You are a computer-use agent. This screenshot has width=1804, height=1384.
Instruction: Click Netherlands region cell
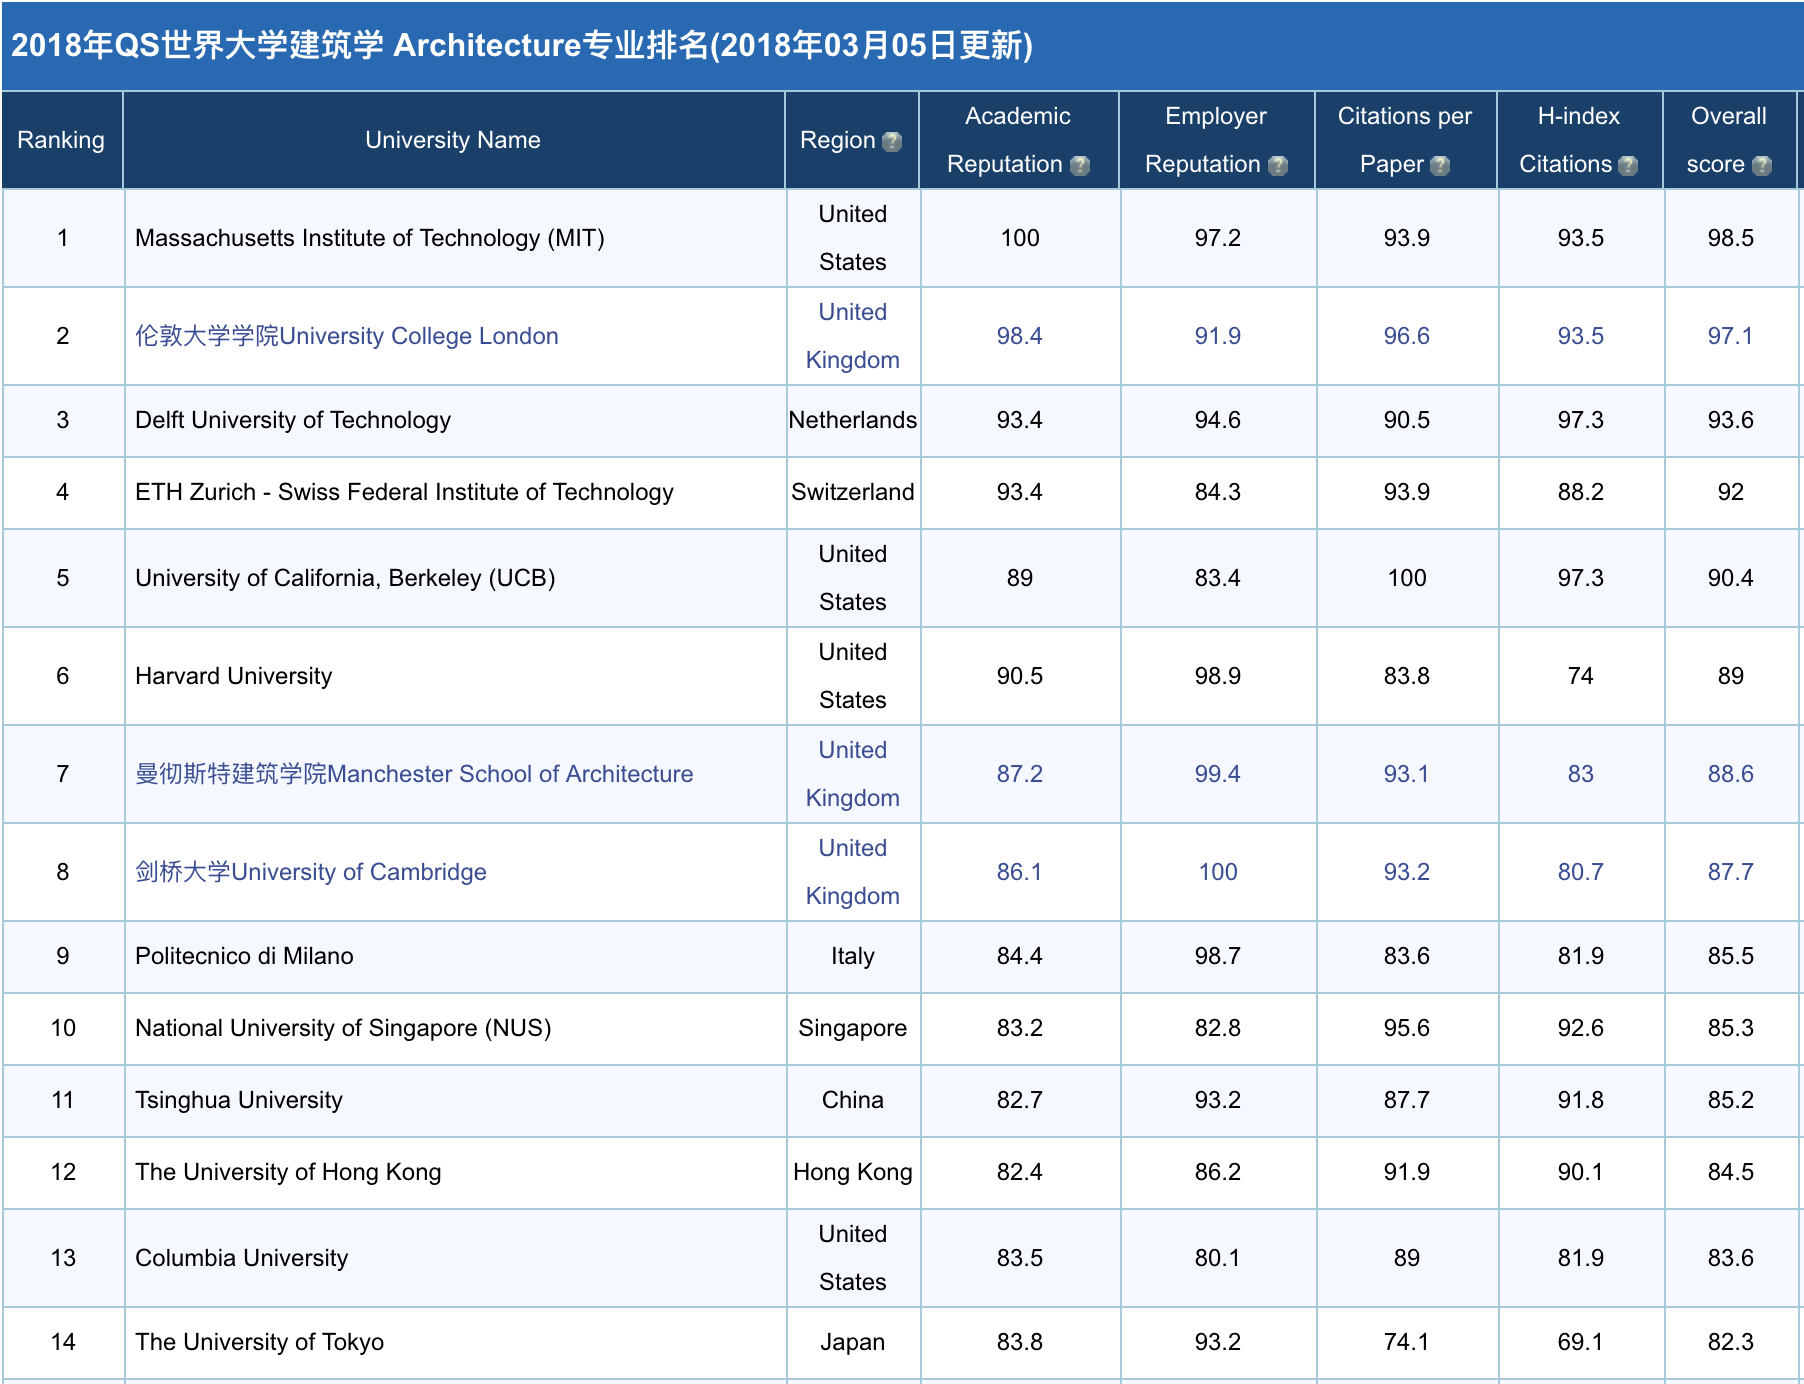(x=853, y=420)
